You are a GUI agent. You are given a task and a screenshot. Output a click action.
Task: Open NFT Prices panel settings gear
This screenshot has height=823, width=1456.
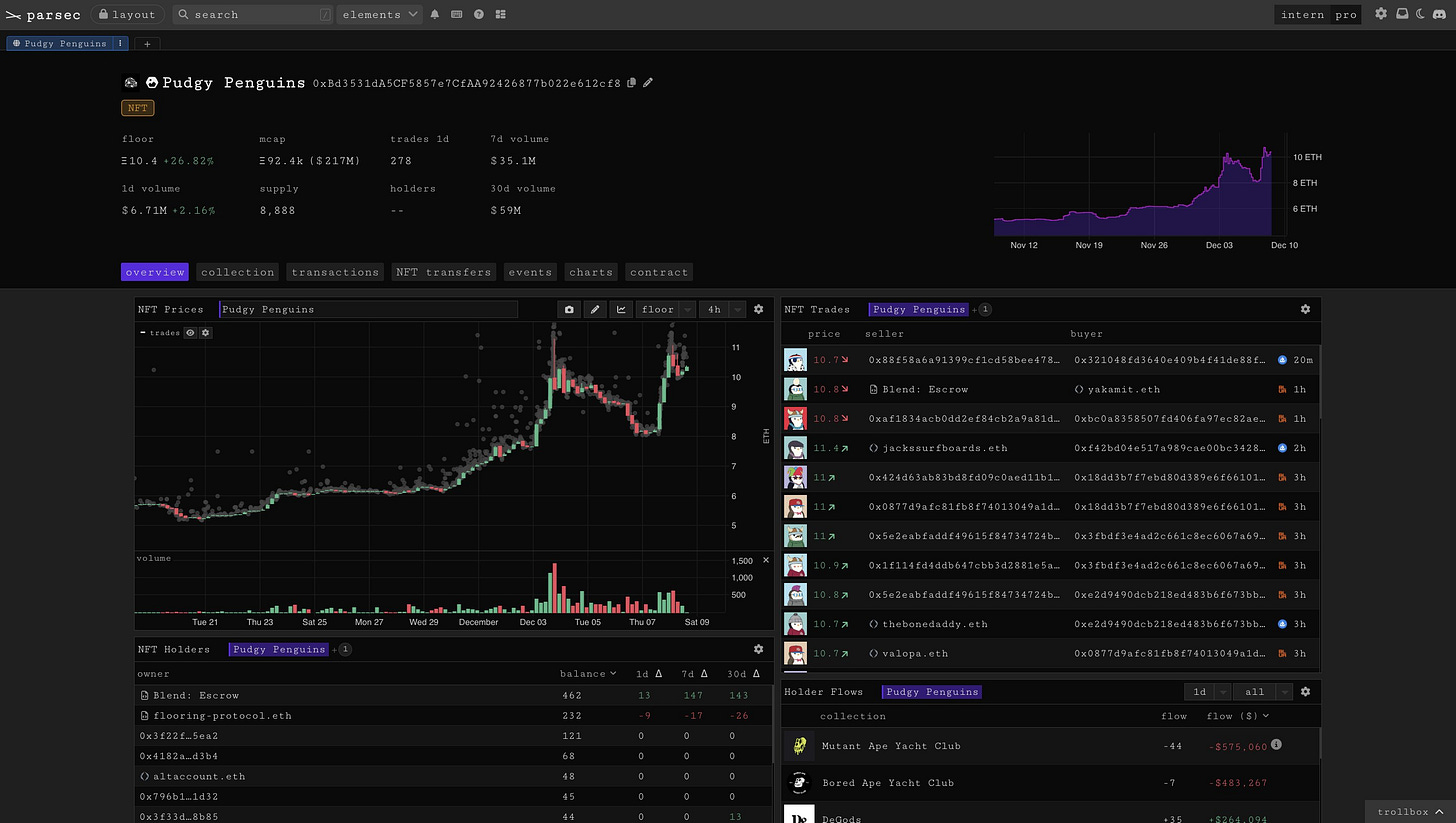[758, 309]
